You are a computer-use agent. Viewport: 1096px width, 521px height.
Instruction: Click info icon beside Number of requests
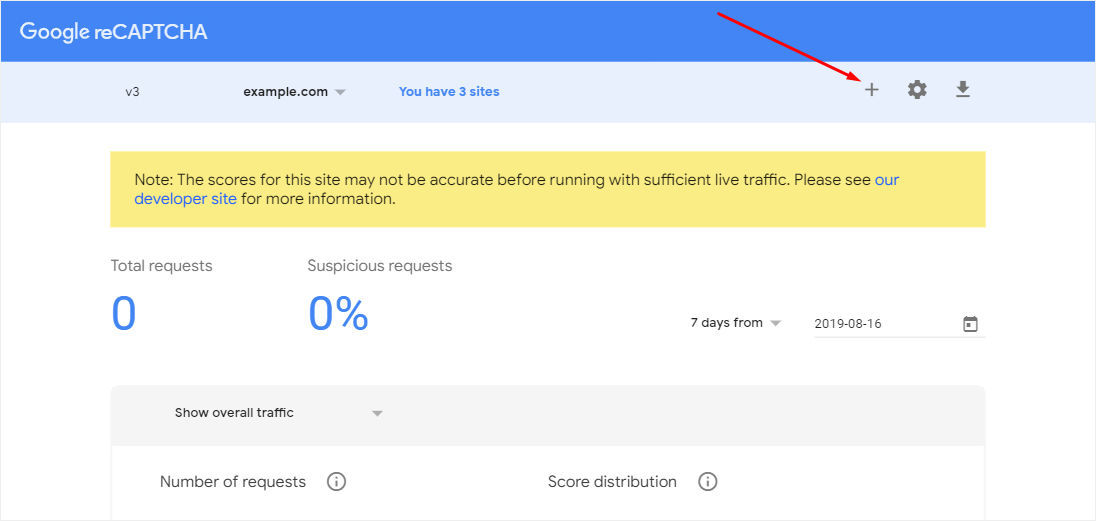336,482
